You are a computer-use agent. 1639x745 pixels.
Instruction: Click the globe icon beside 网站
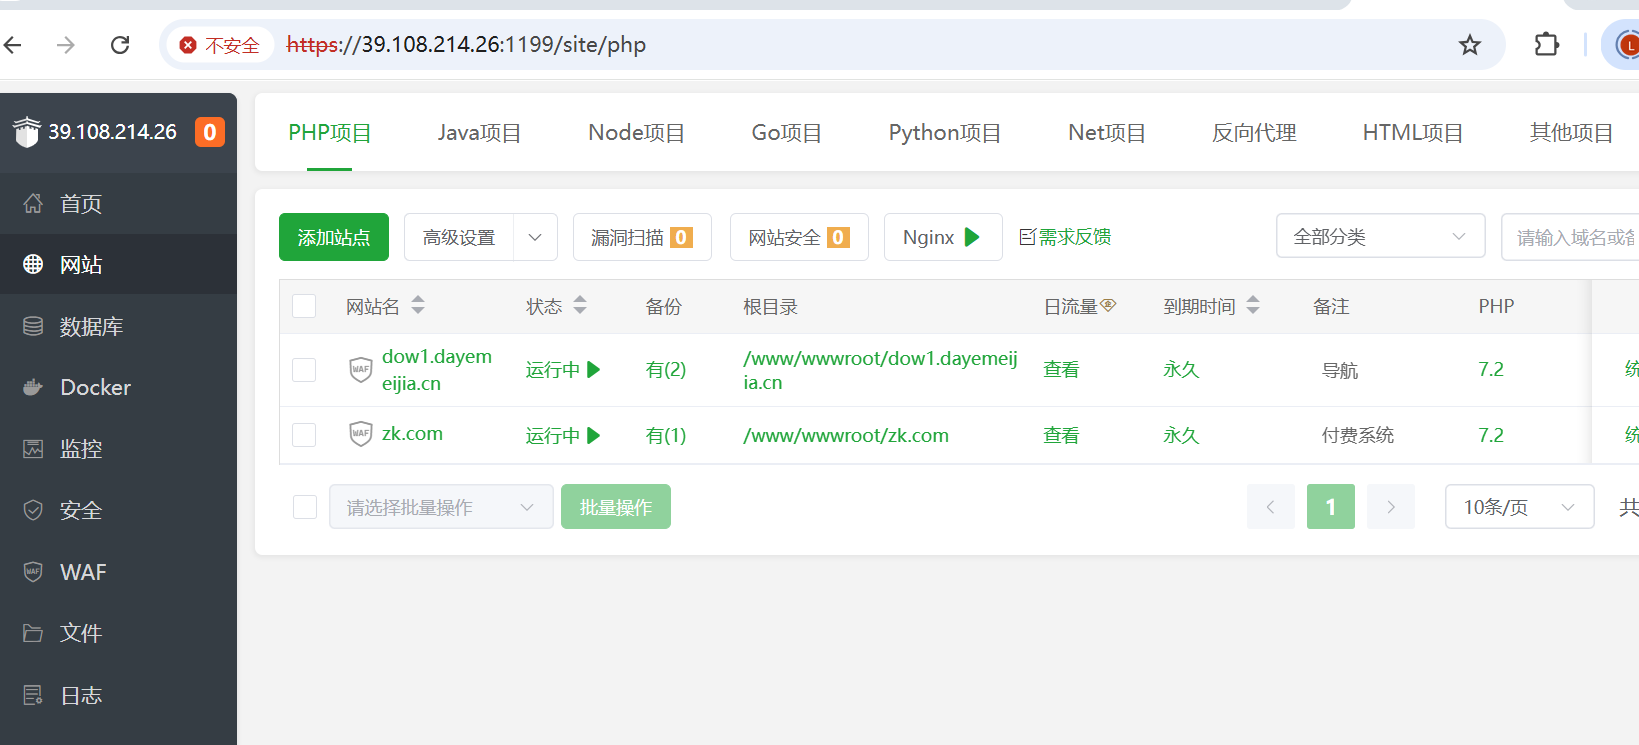(x=33, y=264)
